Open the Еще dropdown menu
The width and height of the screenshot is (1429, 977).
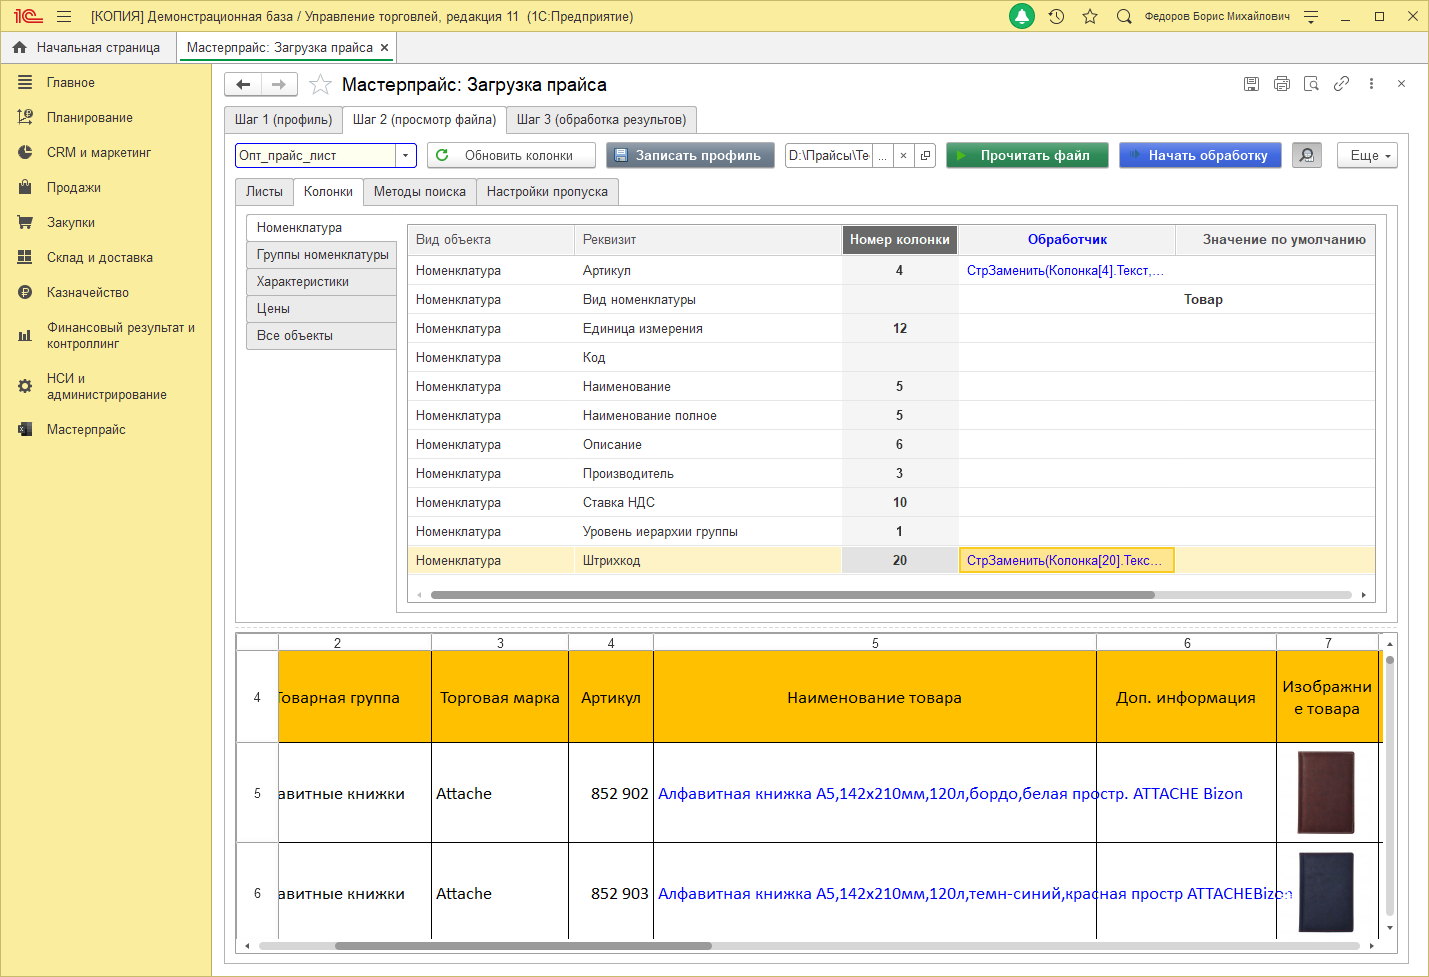pyautogui.click(x=1366, y=155)
